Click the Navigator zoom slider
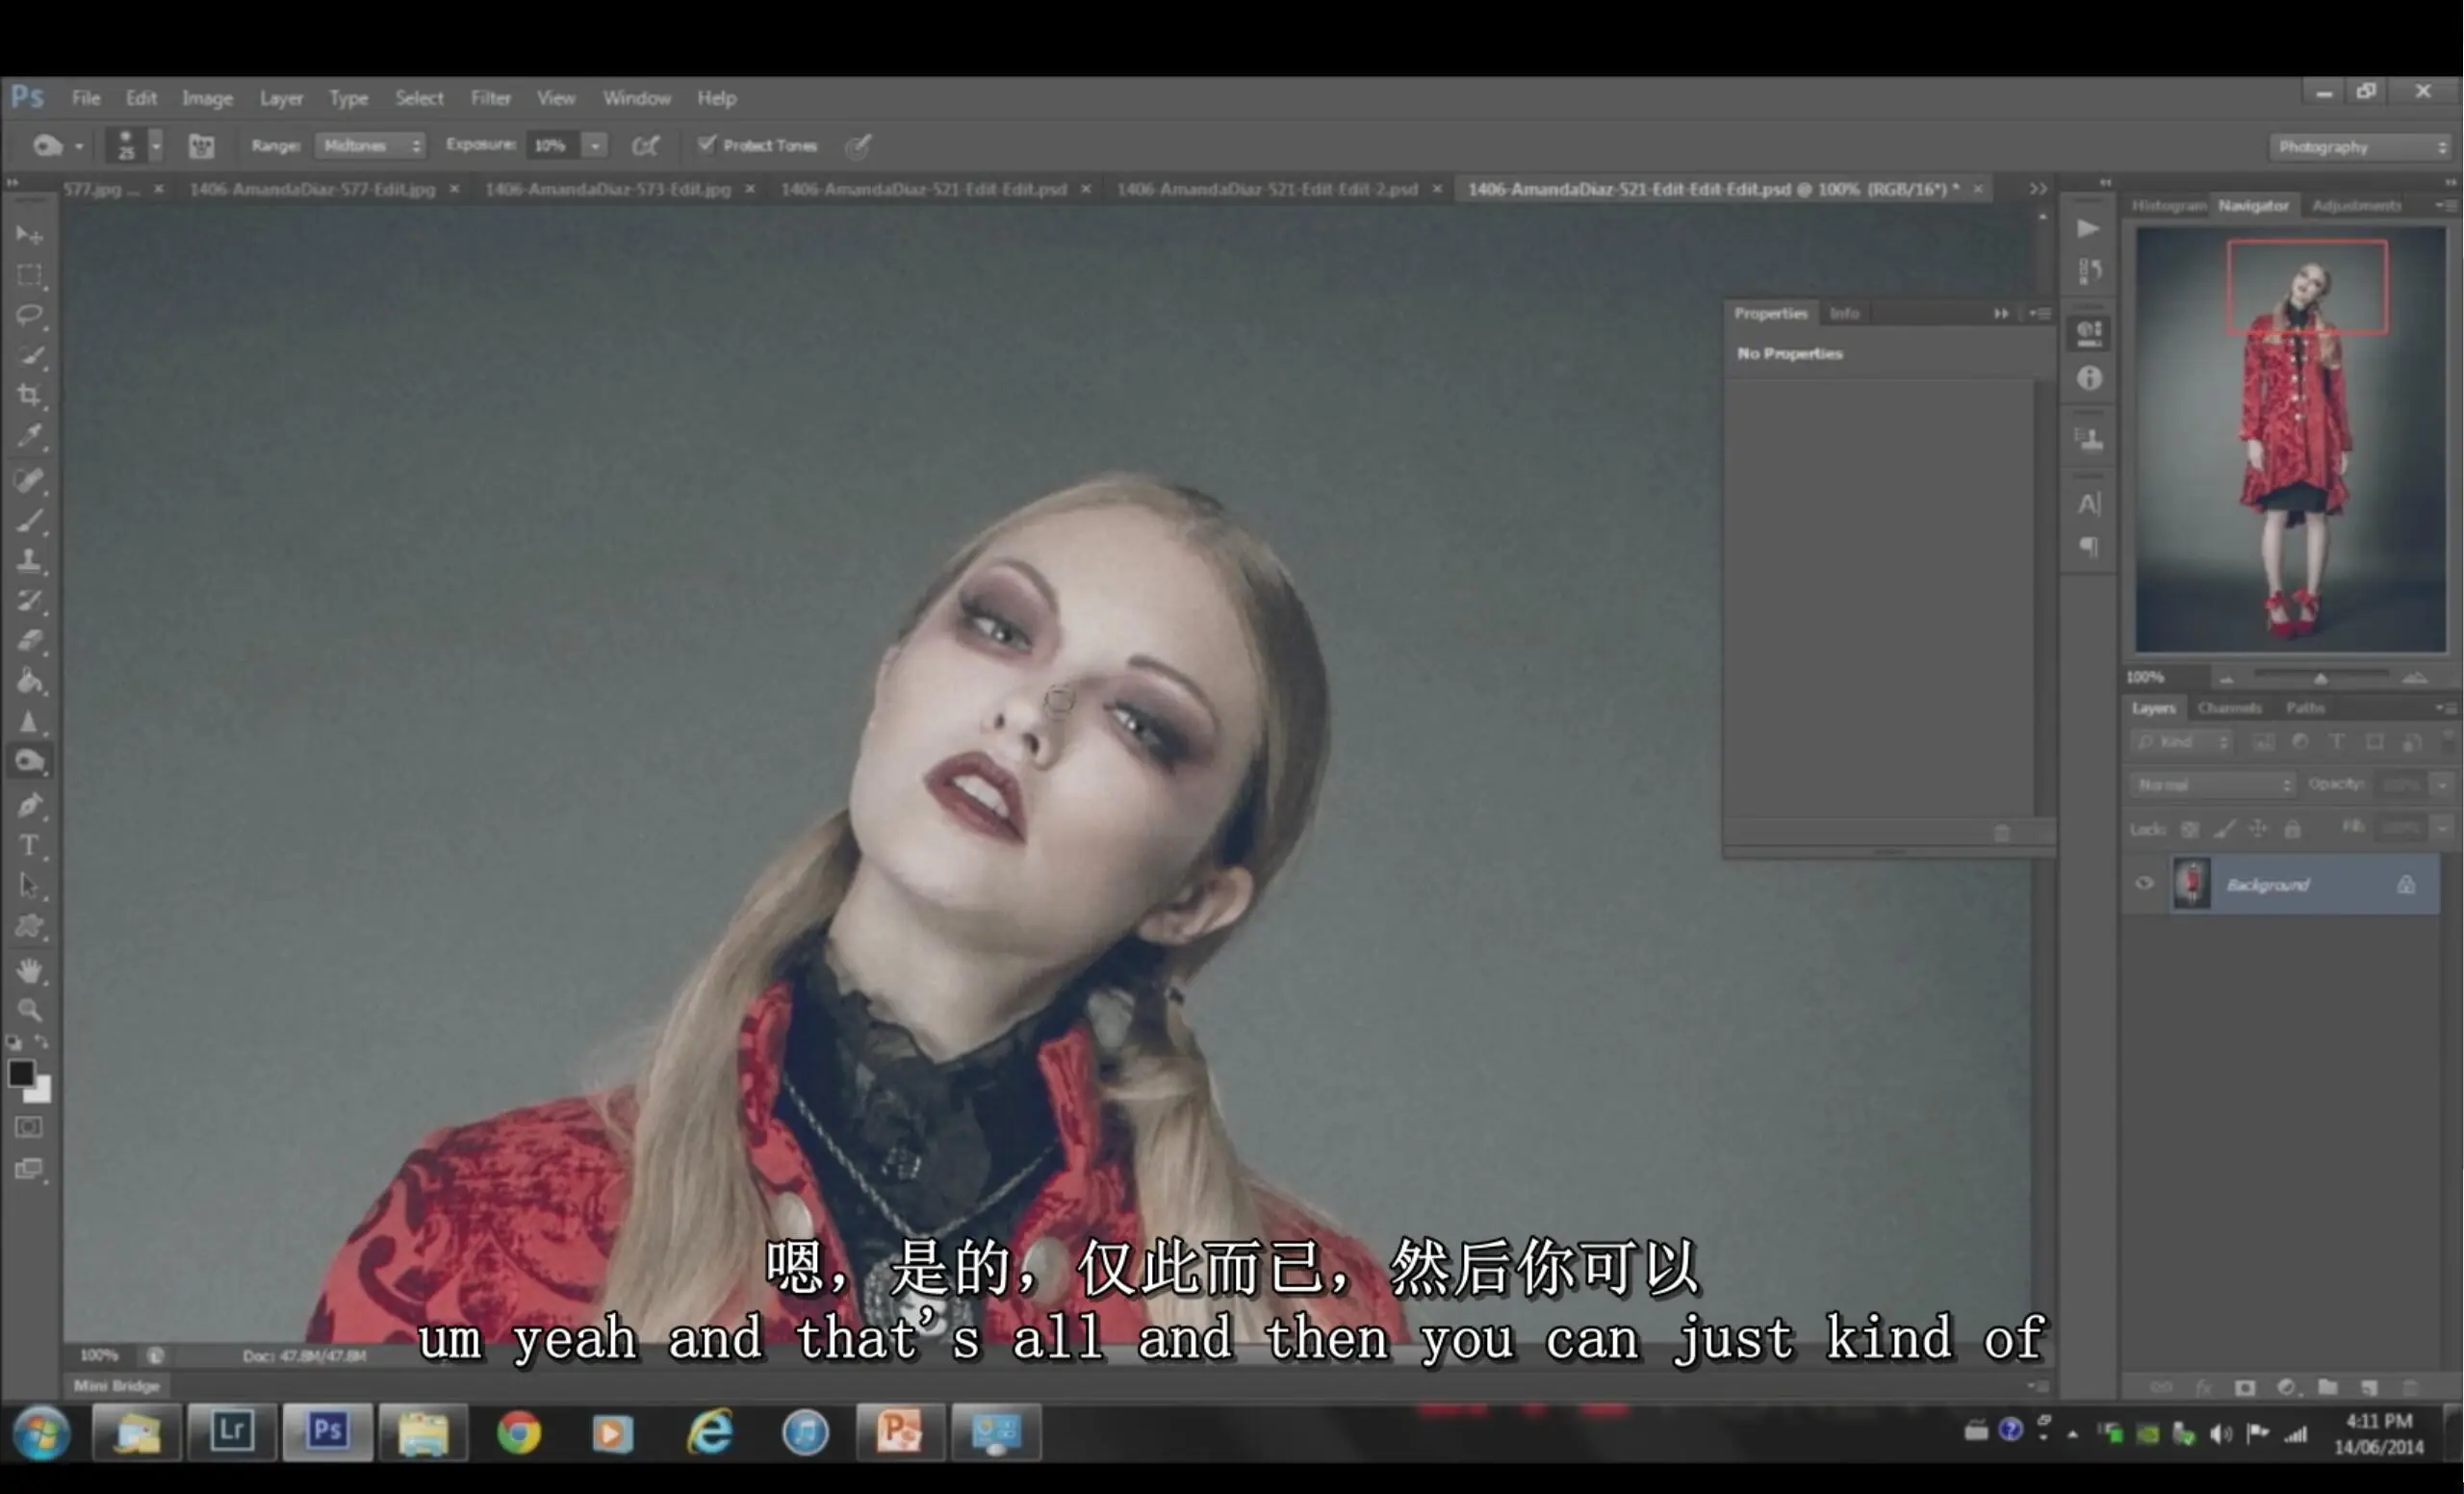This screenshot has height=1494, width=2464. 2320,678
